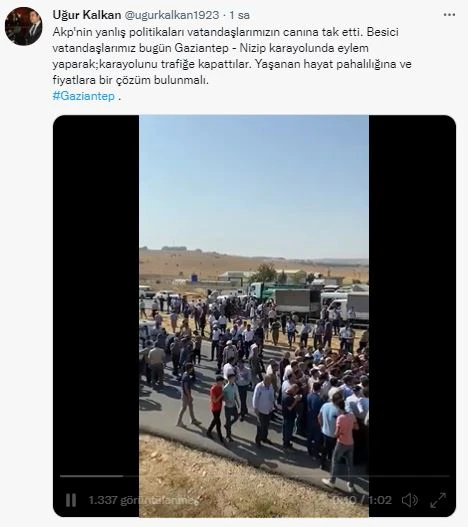
Task: Open the three-dot more options menu
Action: click(x=449, y=15)
